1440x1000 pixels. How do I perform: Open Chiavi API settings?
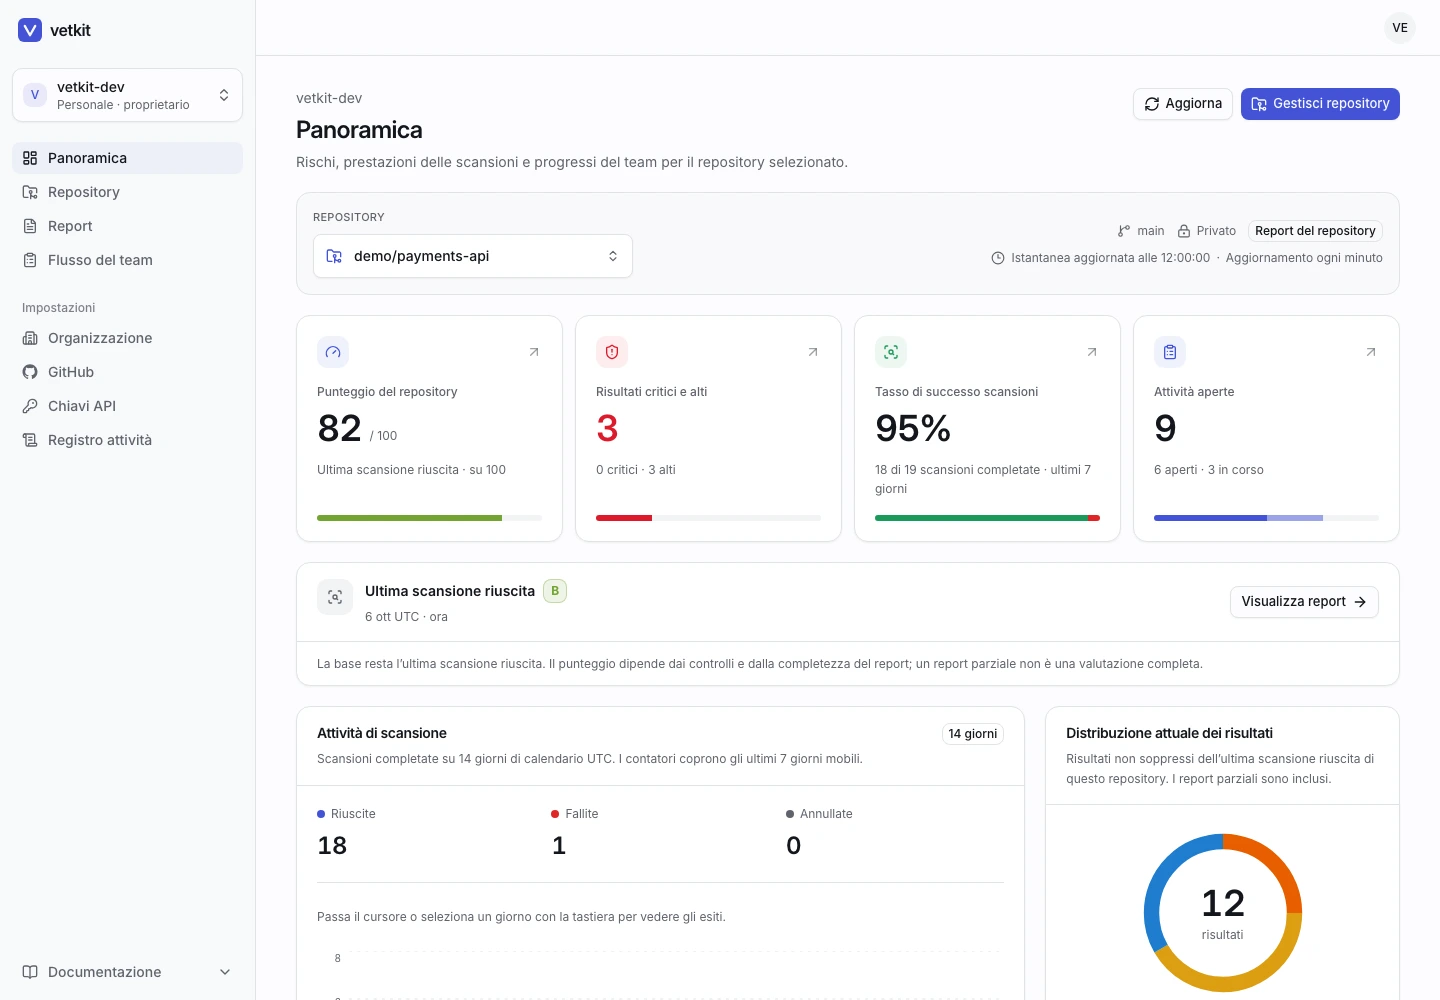(x=127, y=406)
